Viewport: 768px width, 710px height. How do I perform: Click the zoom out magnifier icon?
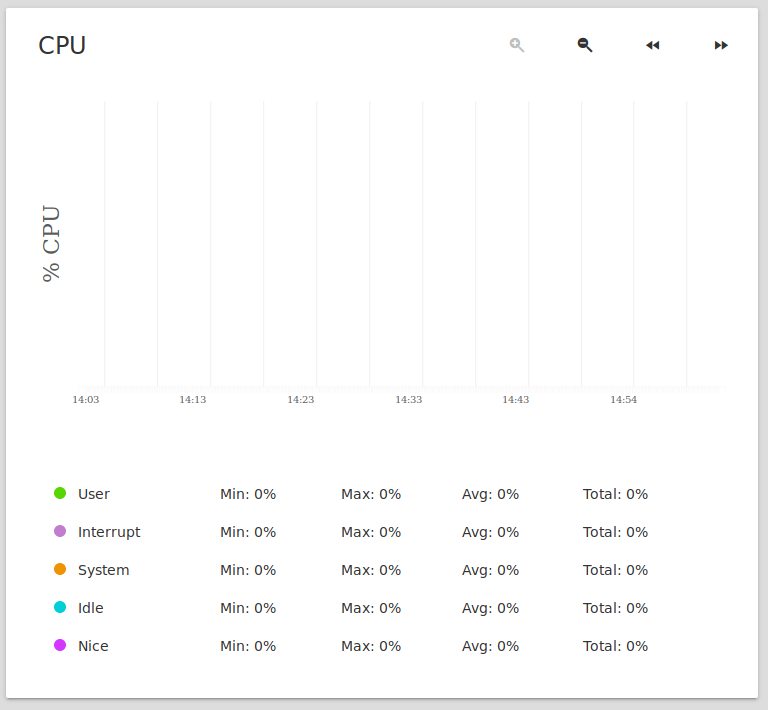click(x=585, y=45)
